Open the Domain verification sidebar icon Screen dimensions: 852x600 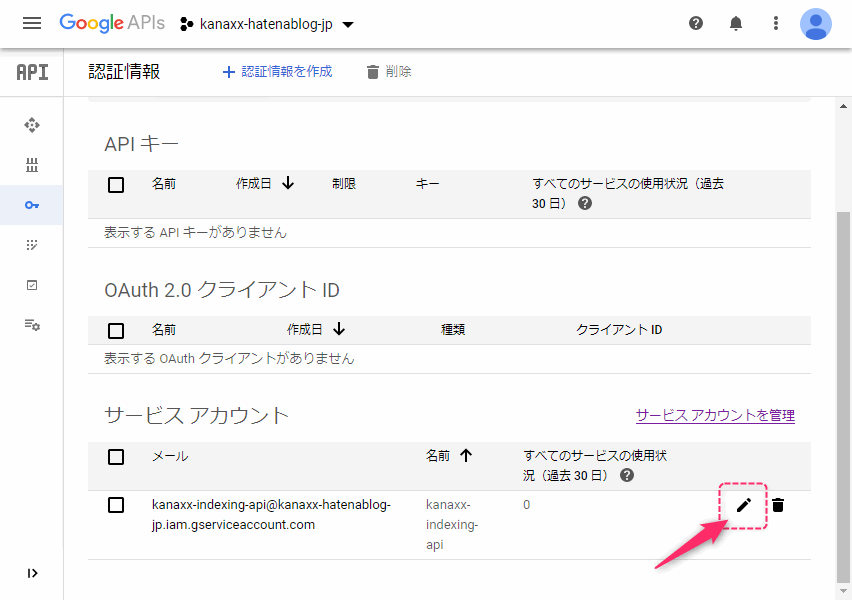coord(32,285)
